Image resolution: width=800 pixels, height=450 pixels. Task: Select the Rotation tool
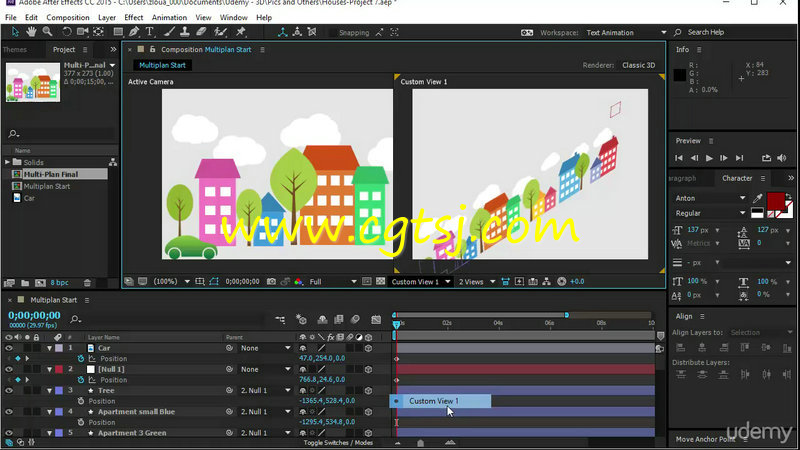pos(67,32)
